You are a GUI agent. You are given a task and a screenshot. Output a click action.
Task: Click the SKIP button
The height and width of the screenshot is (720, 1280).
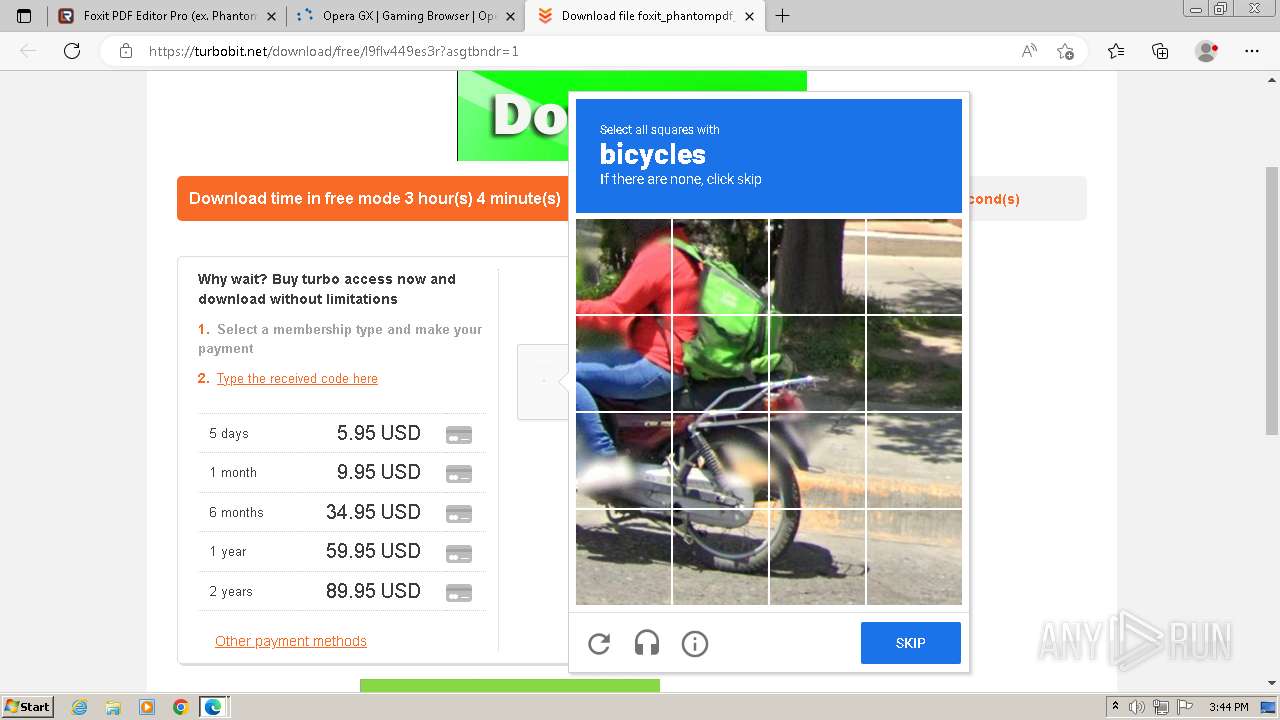click(x=910, y=643)
